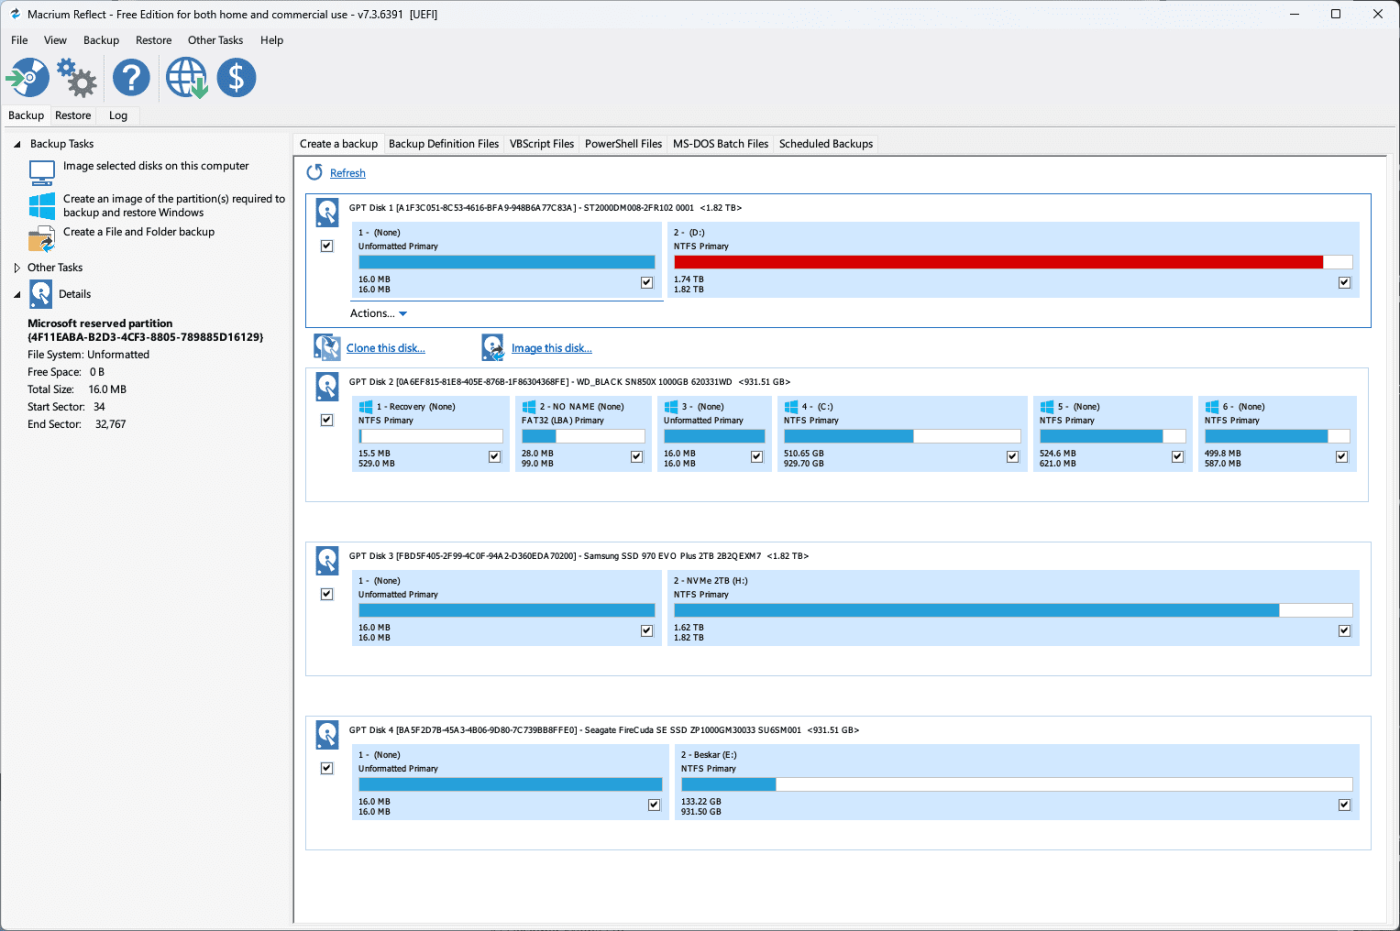Click the red D: partition usage bar
The width and height of the screenshot is (1400, 931).
998,262
